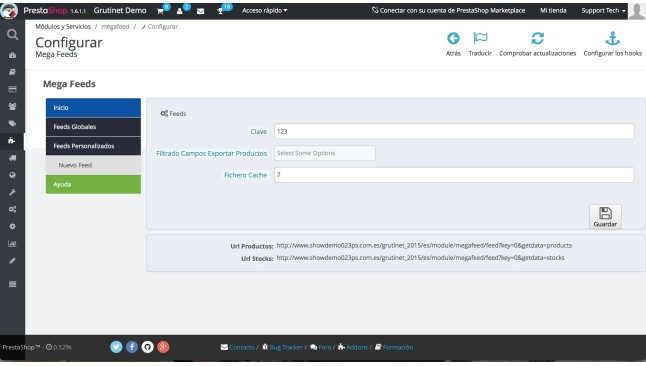646x366 pixels.
Task: Click Formación footer link
Action: 398,347
